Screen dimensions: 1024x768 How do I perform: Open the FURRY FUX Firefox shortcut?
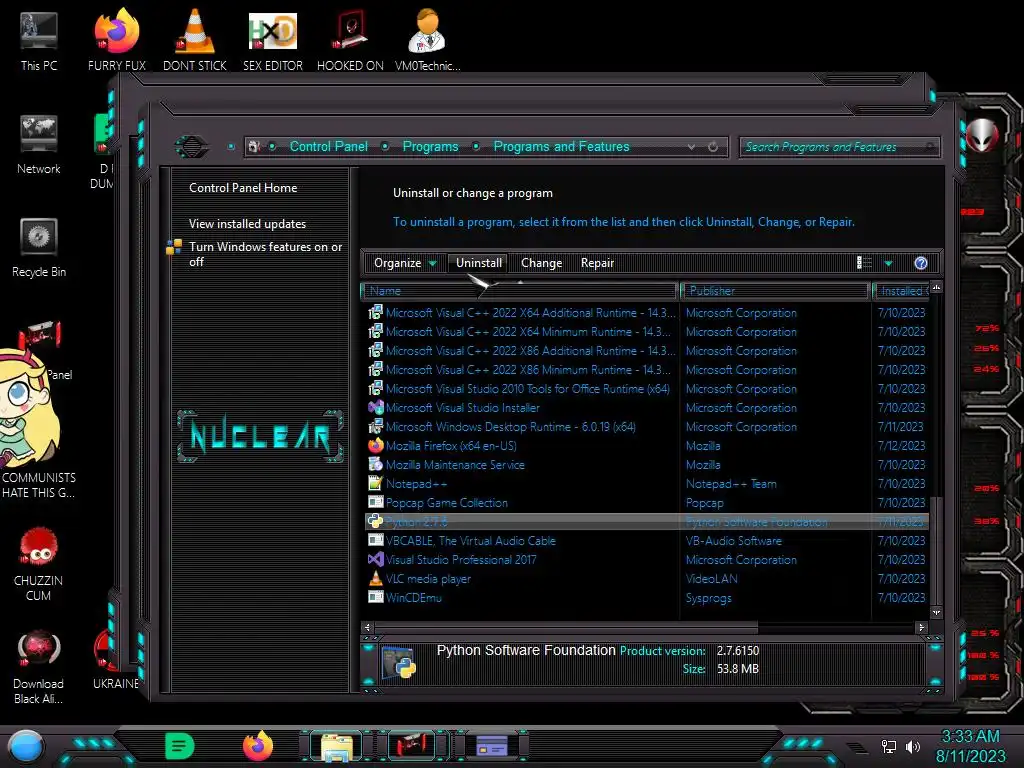click(x=116, y=40)
